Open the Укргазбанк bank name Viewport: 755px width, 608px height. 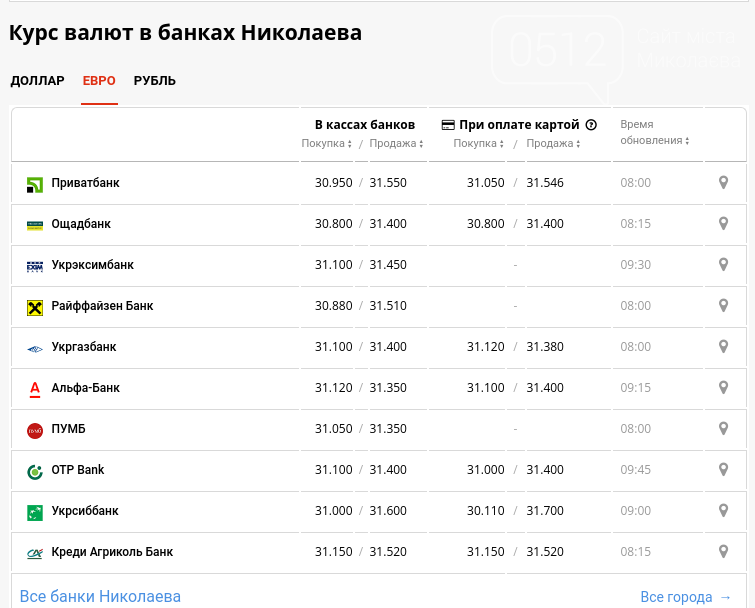84,347
